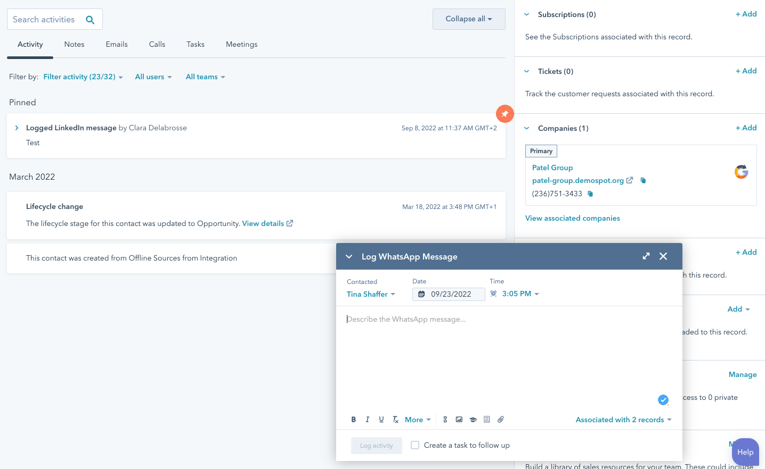Open the Collapse all dropdown
The height and width of the screenshot is (469, 765).
pyautogui.click(x=468, y=19)
